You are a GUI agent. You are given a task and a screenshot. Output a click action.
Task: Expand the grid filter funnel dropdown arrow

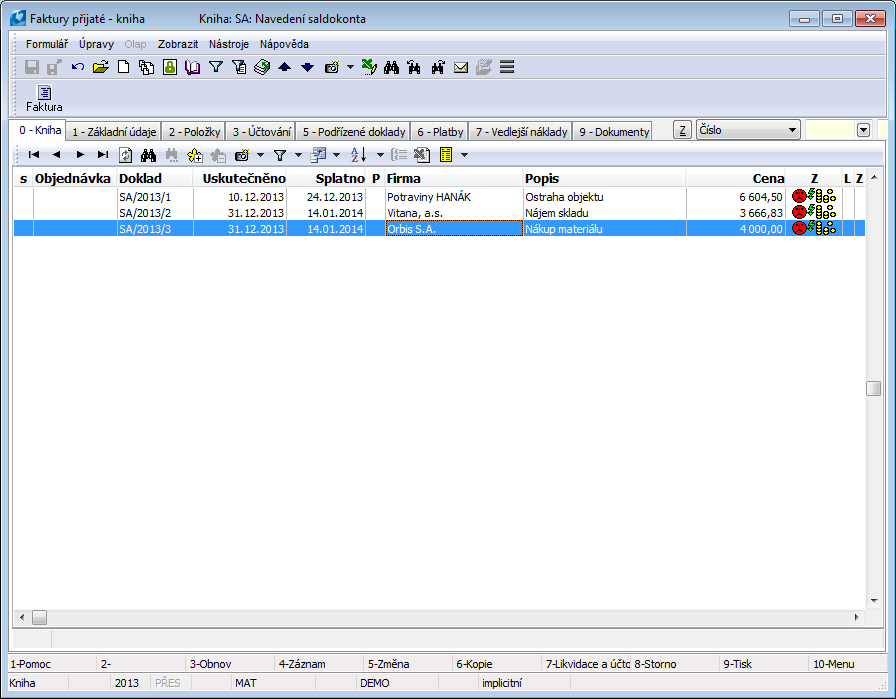(x=298, y=155)
